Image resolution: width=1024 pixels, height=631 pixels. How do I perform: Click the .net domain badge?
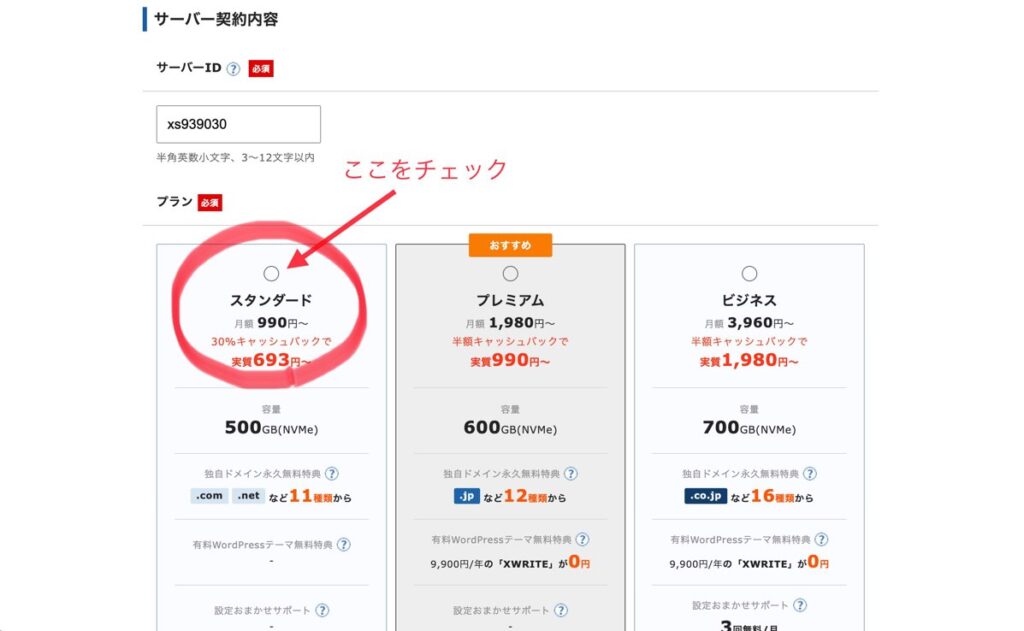(249, 496)
